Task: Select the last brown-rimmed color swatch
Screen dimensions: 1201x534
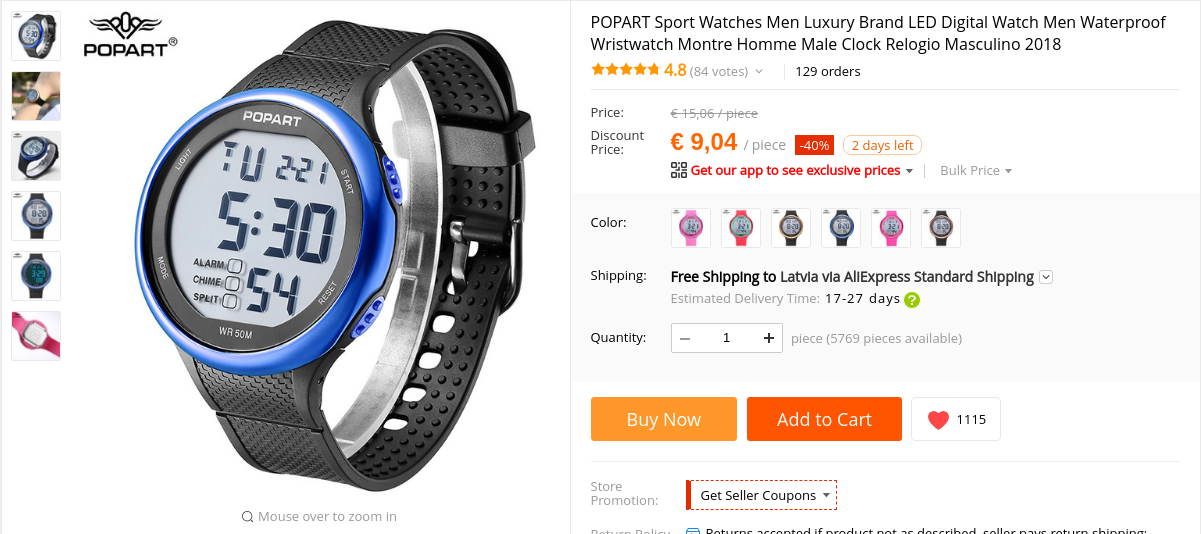Action: point(941,228)
